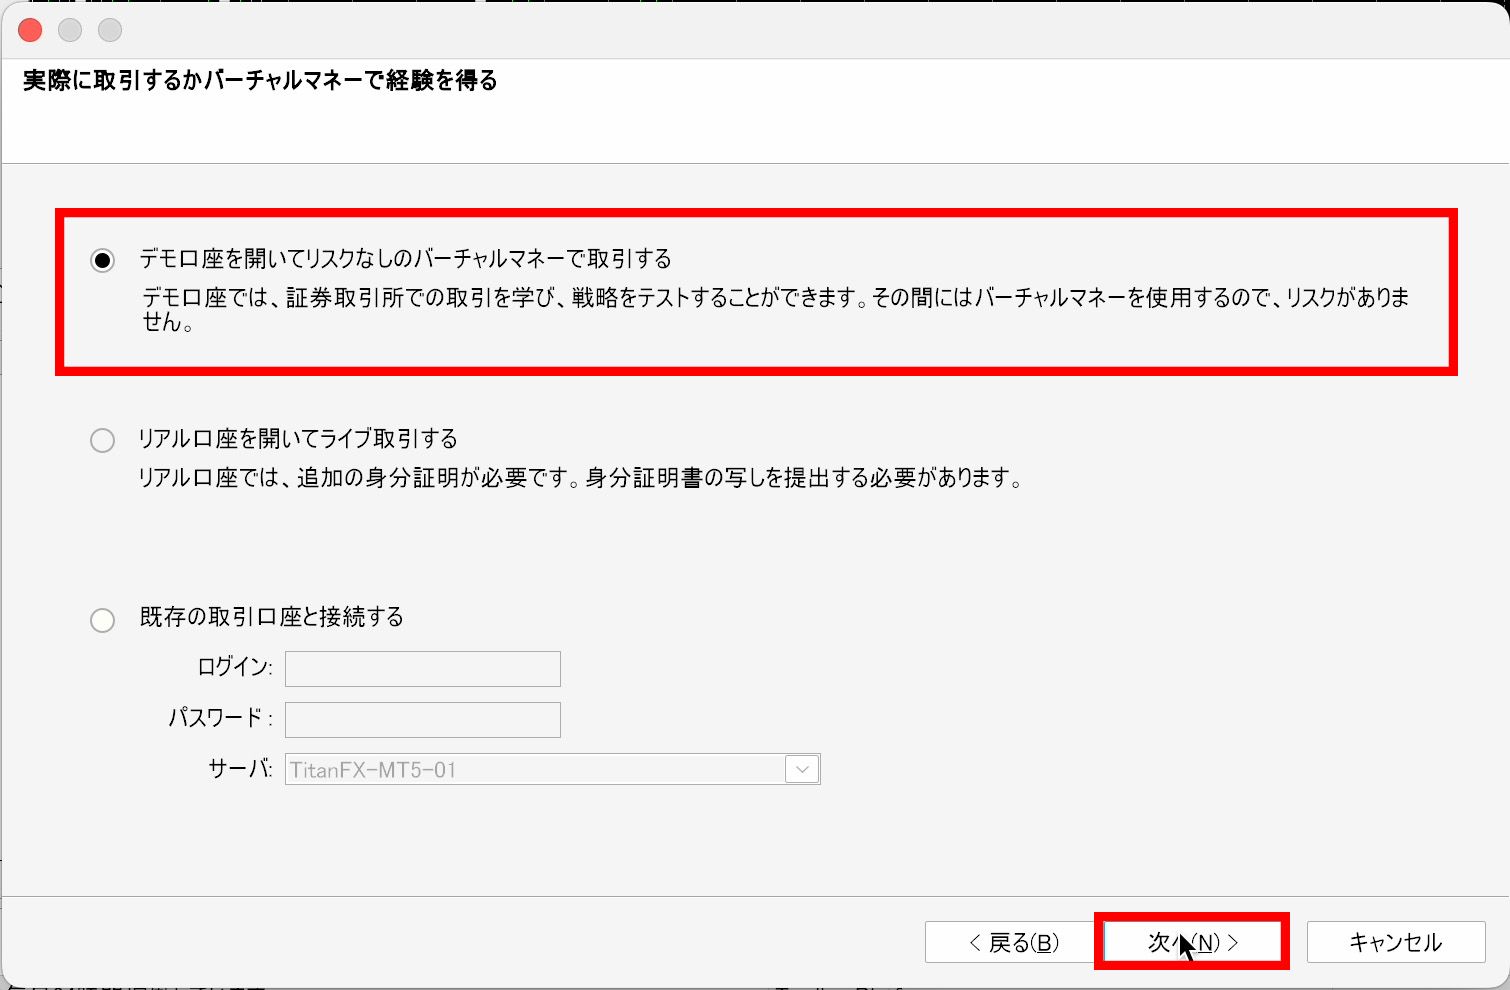
Task: Click the label リアル口座を開いてライブ取引する
Action: click(298, 439)
